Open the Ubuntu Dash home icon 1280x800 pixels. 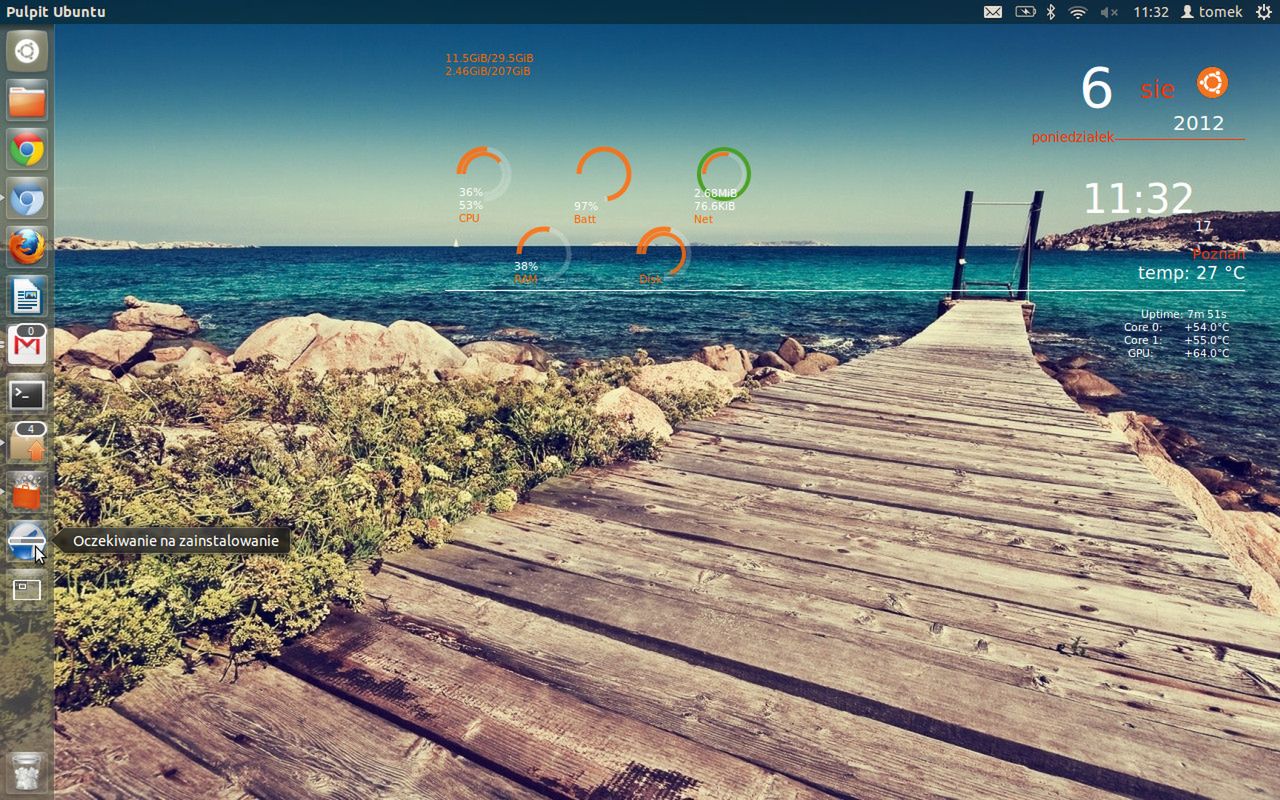click(x=27, y=52)
